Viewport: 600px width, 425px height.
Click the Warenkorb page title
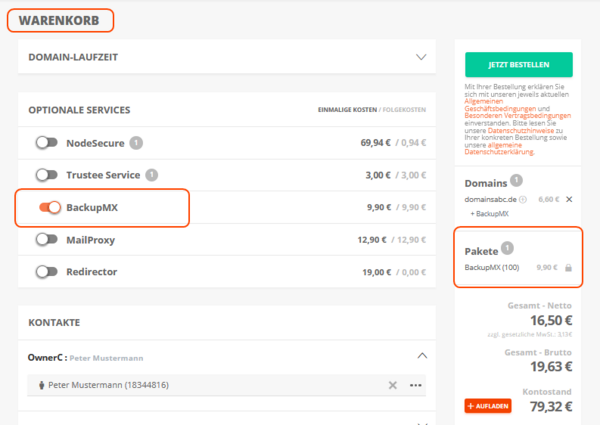coord(59,20)
